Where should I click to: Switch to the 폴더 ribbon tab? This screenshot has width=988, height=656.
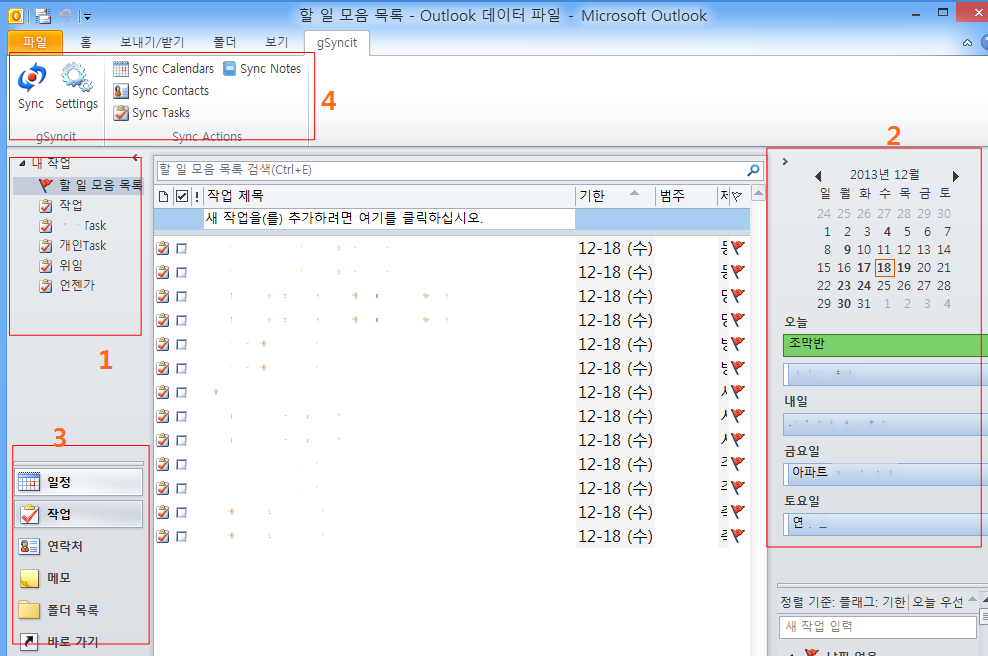(x=224, y=42)
